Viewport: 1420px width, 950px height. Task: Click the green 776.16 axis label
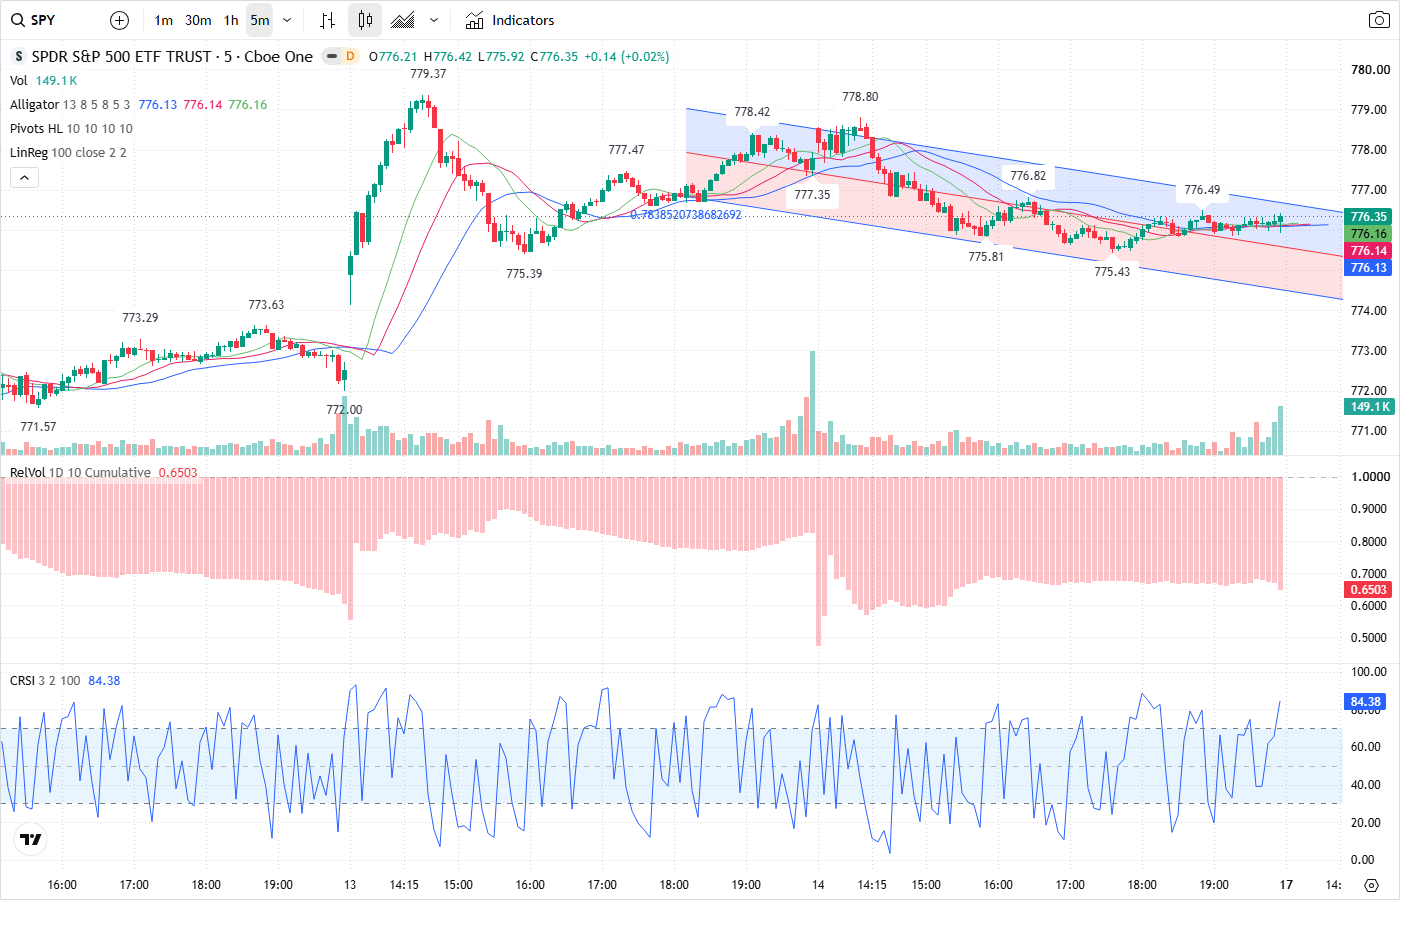coord(1368,234)
